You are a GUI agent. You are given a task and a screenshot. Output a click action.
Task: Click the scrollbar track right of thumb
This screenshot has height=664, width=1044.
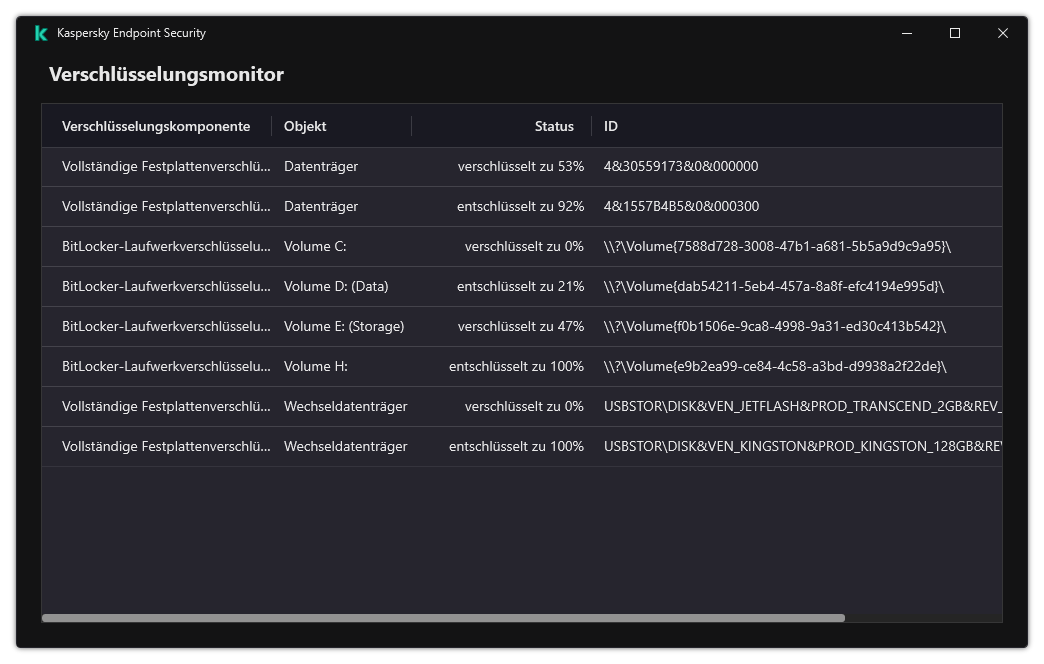[920, 618]
